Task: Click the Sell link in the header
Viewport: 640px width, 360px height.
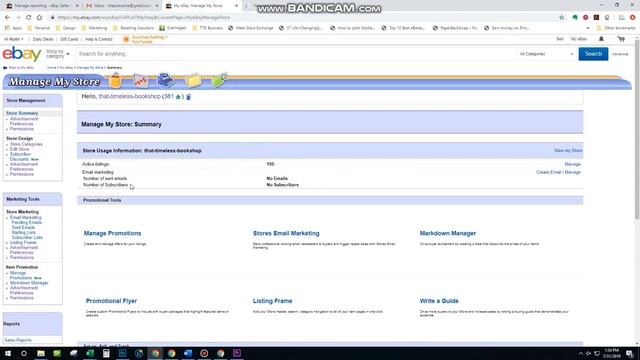Action: tap(560, 39)
